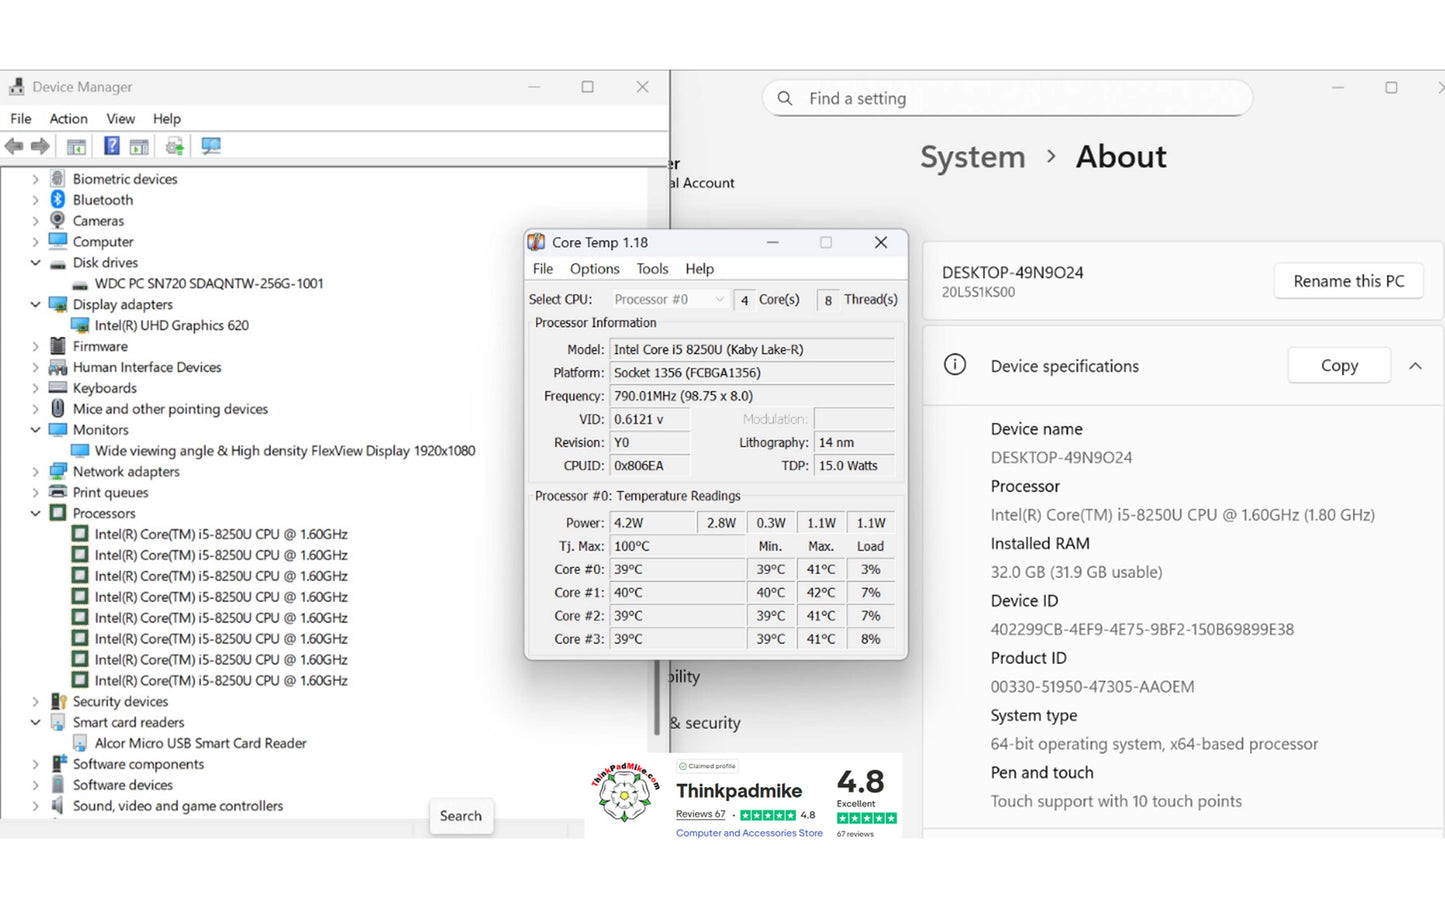1445x908 pixels.
Task: Click Update driver software toolbar icon
Action: pyautogui.click(x=175, y=147)
